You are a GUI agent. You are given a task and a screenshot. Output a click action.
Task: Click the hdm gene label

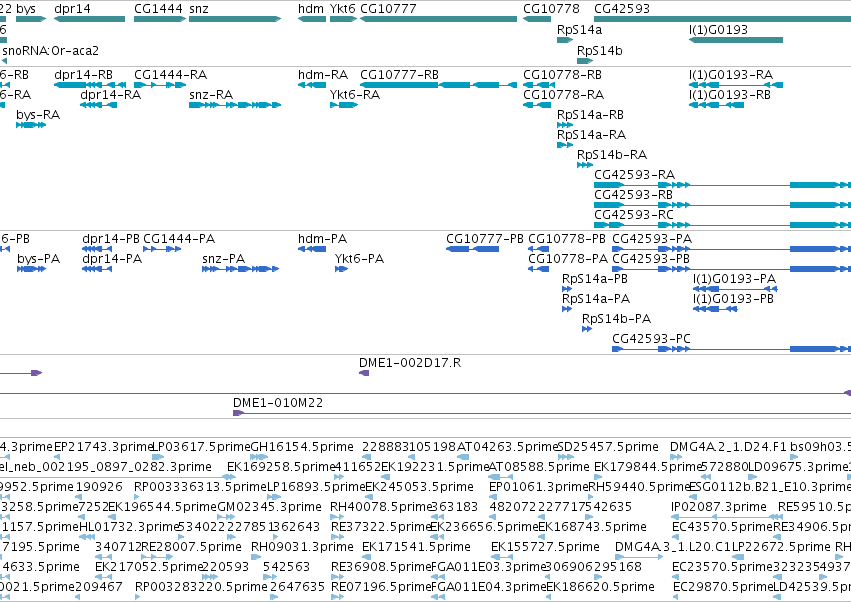311,9
